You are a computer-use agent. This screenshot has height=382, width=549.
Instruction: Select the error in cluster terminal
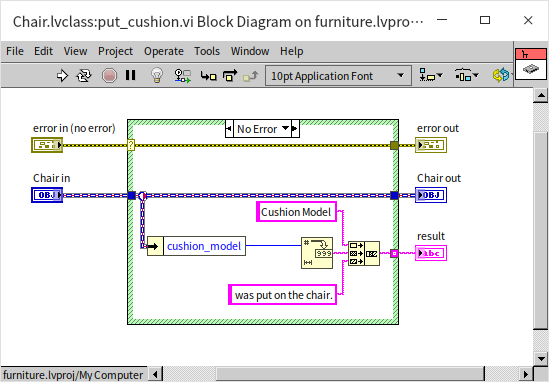47,145
